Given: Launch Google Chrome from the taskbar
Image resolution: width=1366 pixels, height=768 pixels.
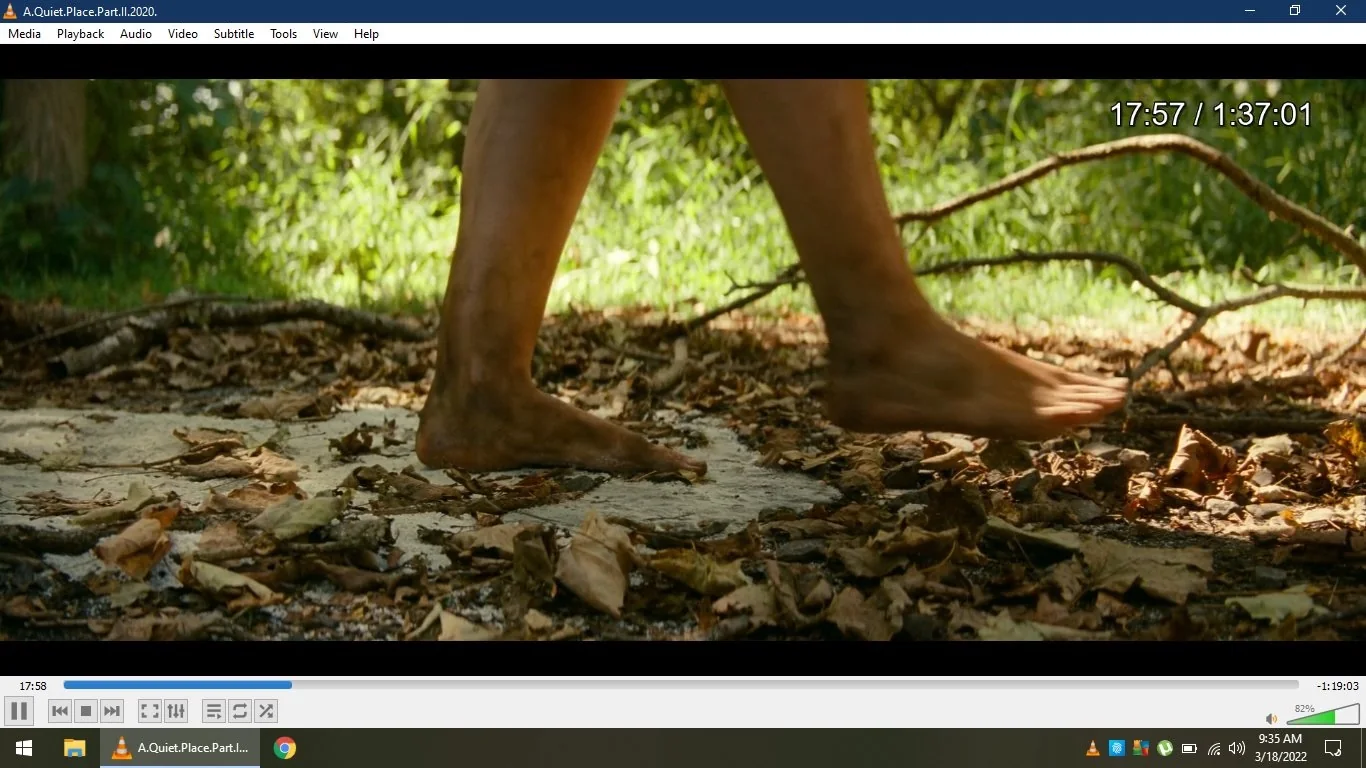Looking at the screenshot, I should [x=285, y=748].
